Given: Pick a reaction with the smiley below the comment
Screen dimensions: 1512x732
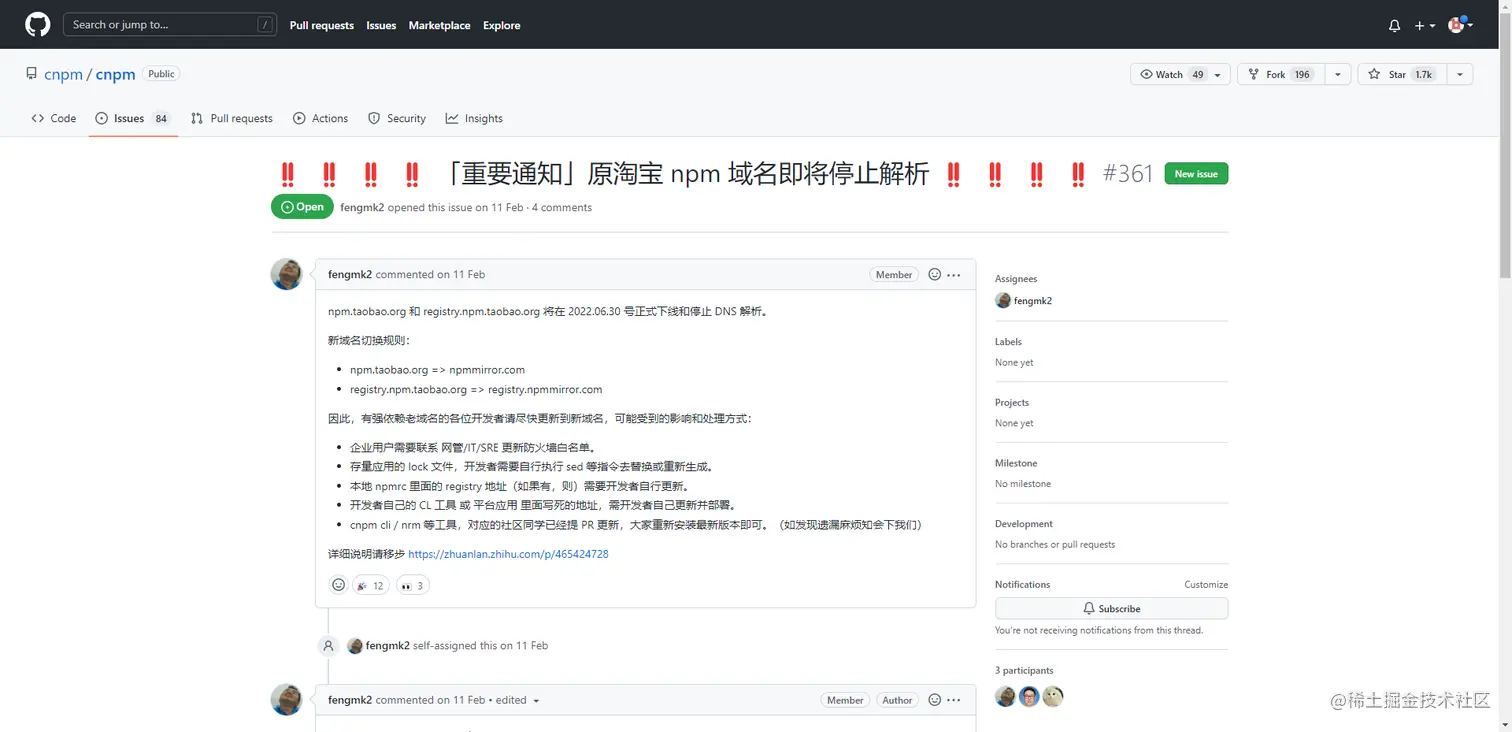Looking at the screenshot, I should (338, 585).
